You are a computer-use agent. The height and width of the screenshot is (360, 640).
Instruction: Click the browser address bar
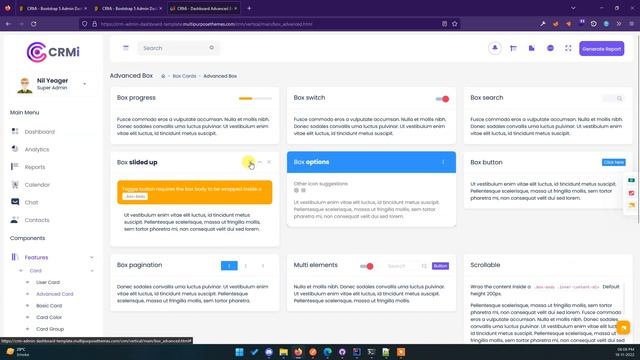(269, 24)
